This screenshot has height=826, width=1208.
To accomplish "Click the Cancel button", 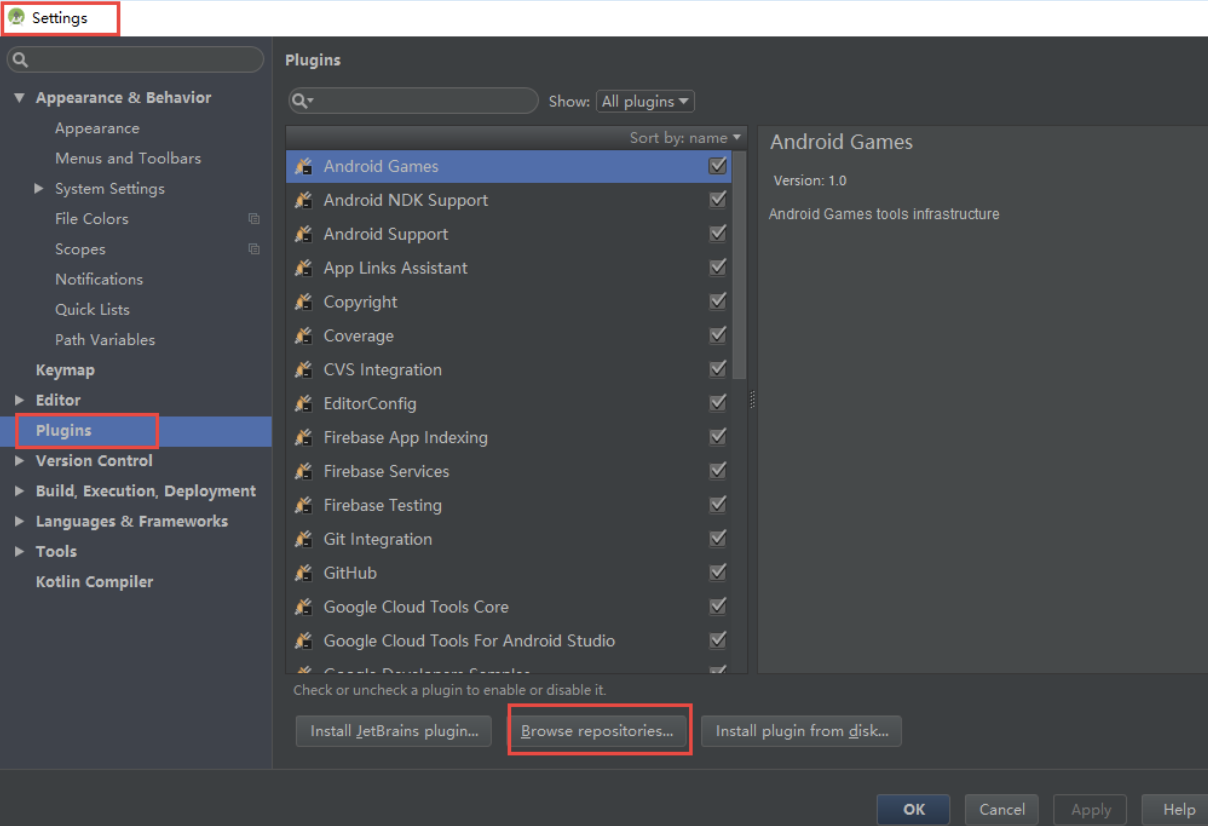I will (1002, 810).
